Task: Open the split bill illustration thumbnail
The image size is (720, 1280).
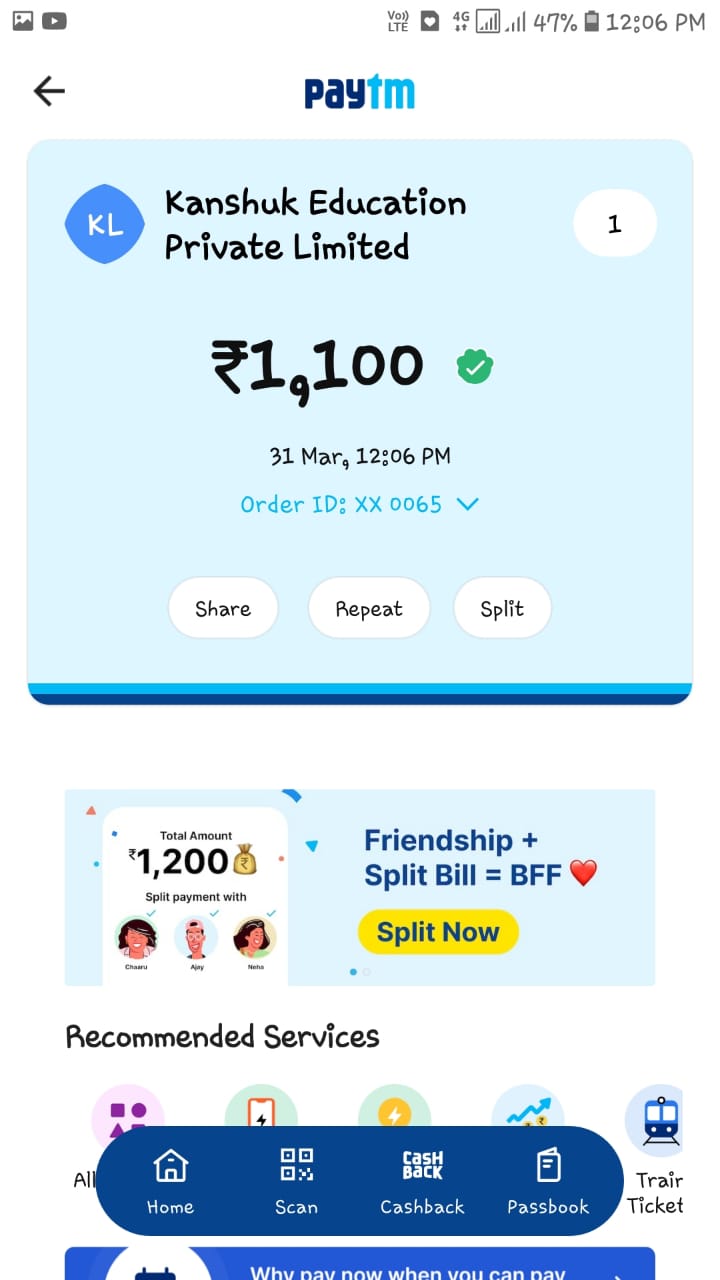Action: 195,895
